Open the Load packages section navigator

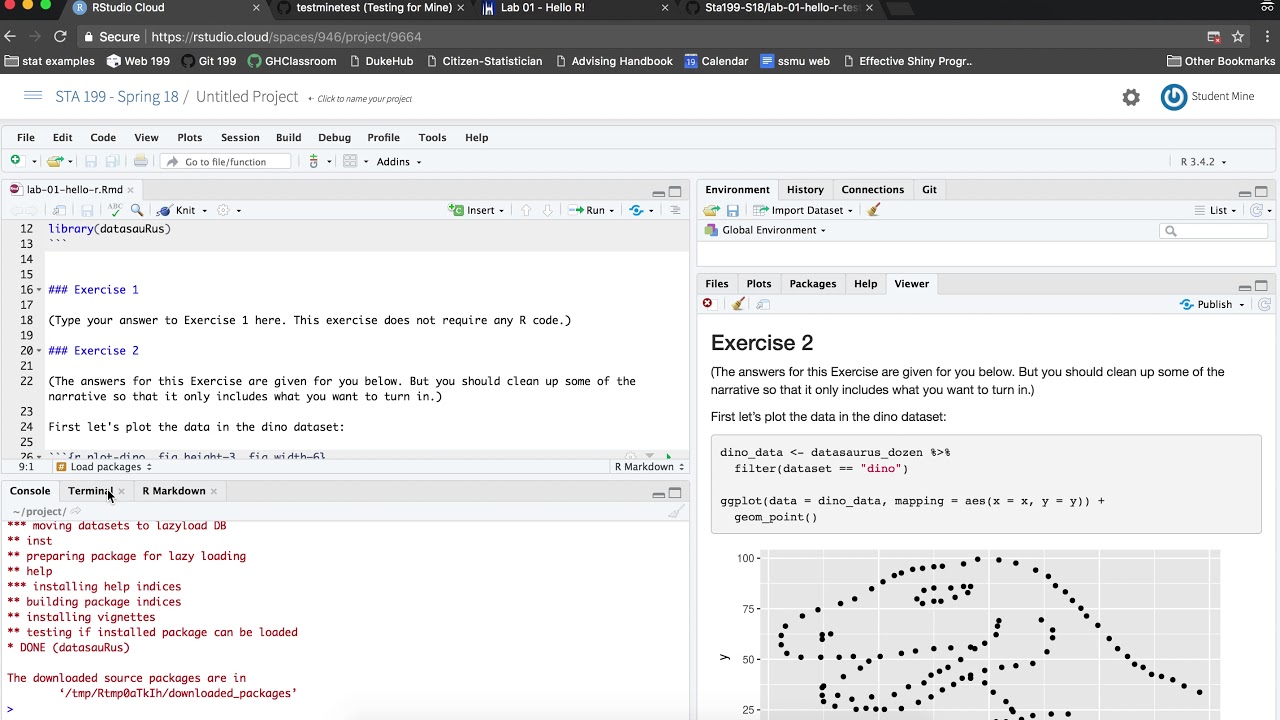[x=105, y=467]
